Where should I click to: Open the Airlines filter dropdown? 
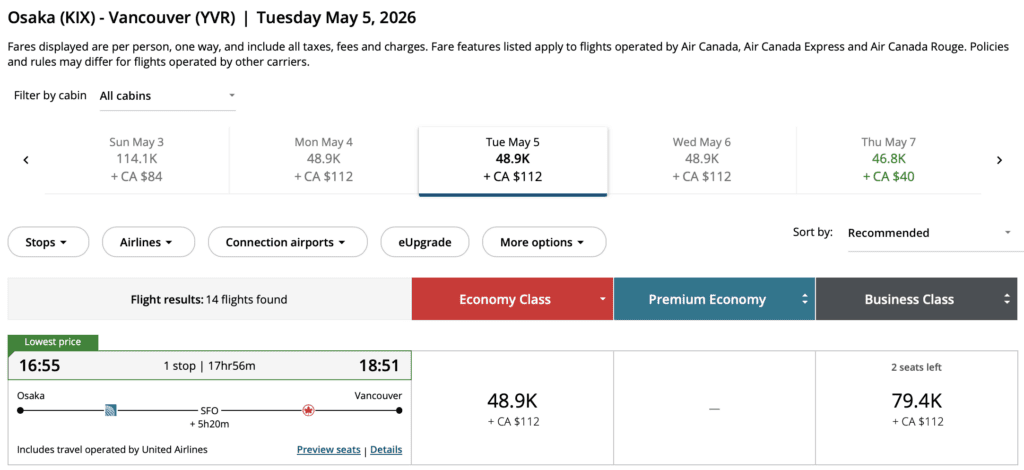click(x=146, y=242)
